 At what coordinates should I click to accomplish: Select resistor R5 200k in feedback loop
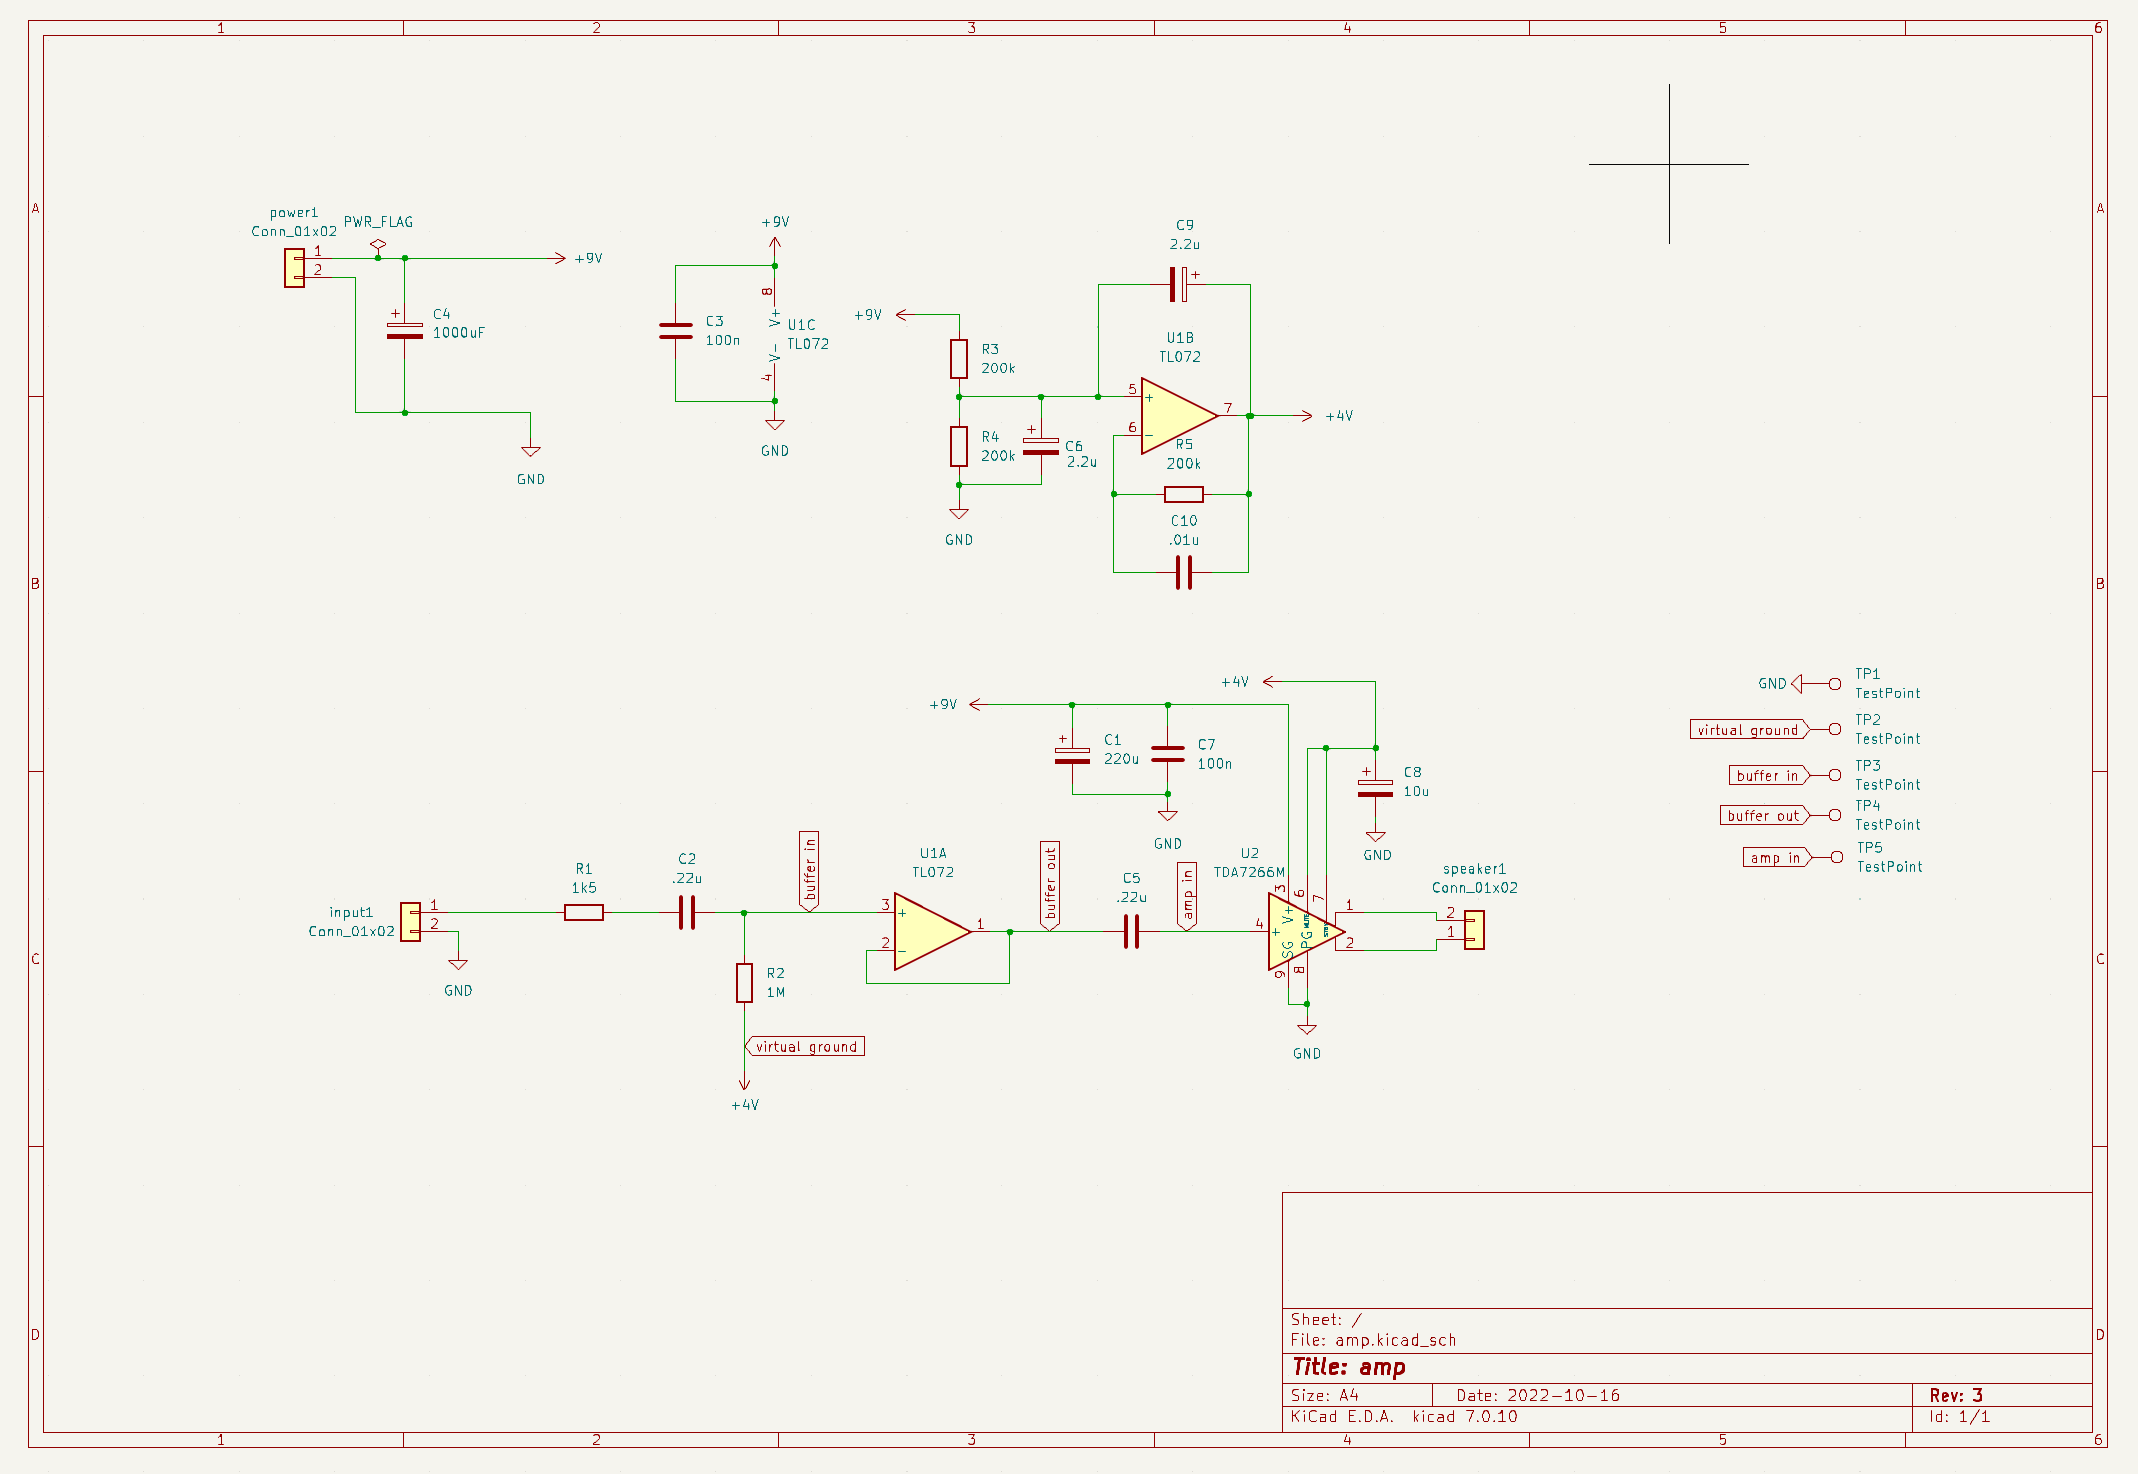point(1184,494)
